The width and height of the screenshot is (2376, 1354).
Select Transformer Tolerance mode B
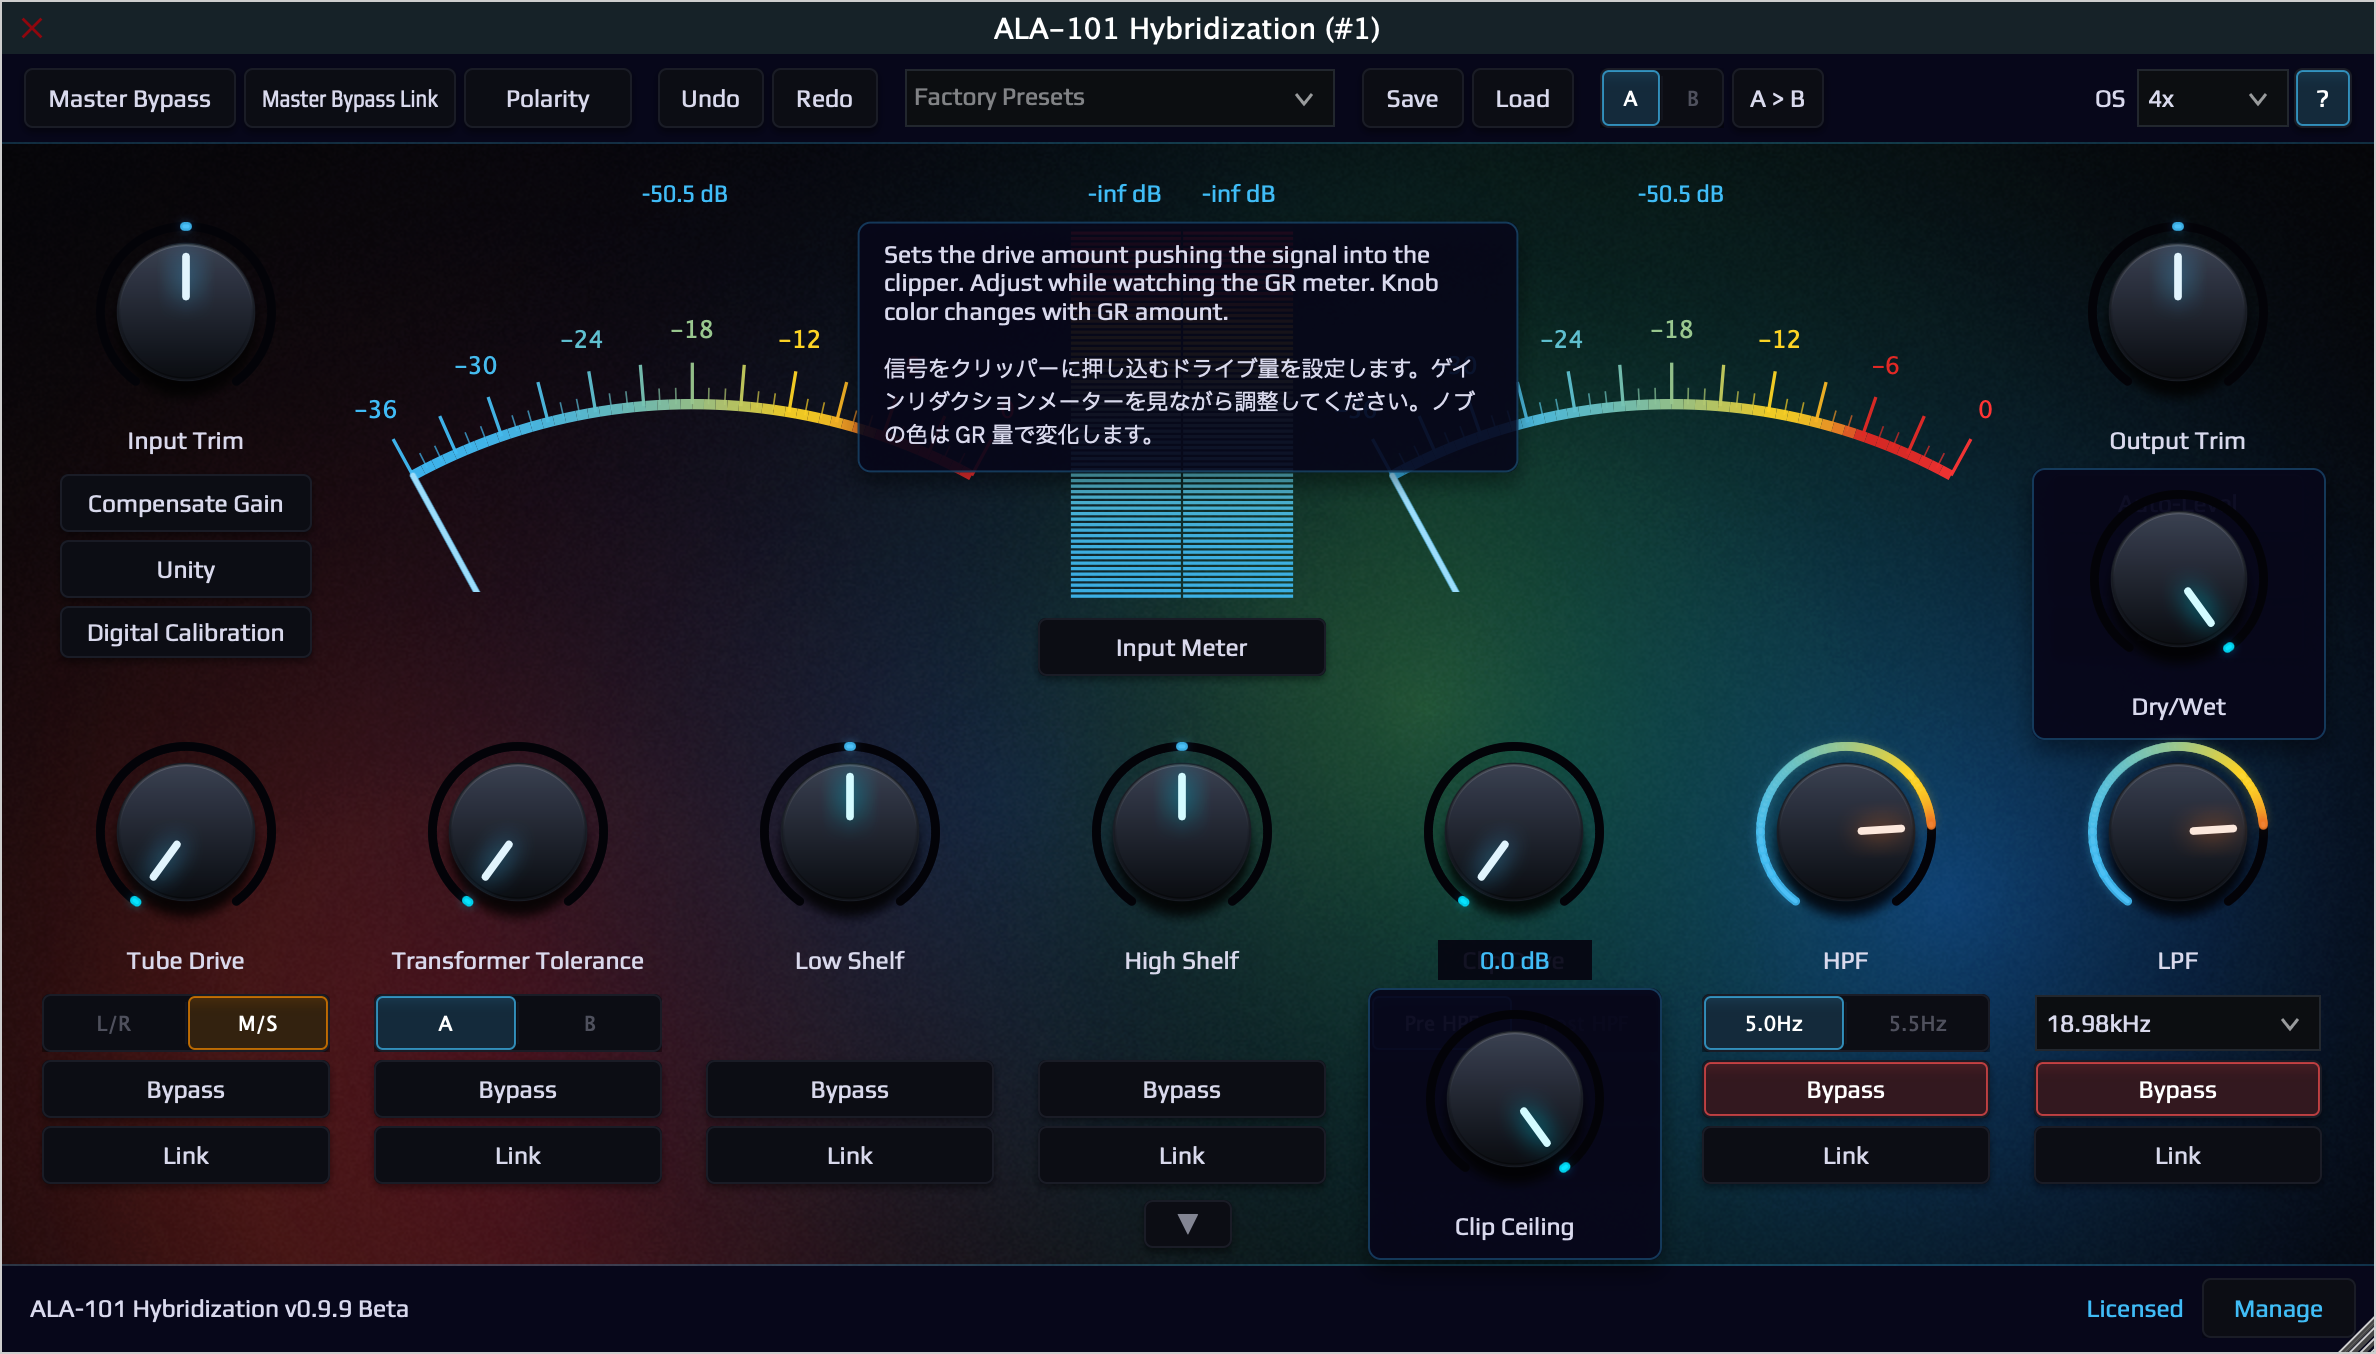589,1023
